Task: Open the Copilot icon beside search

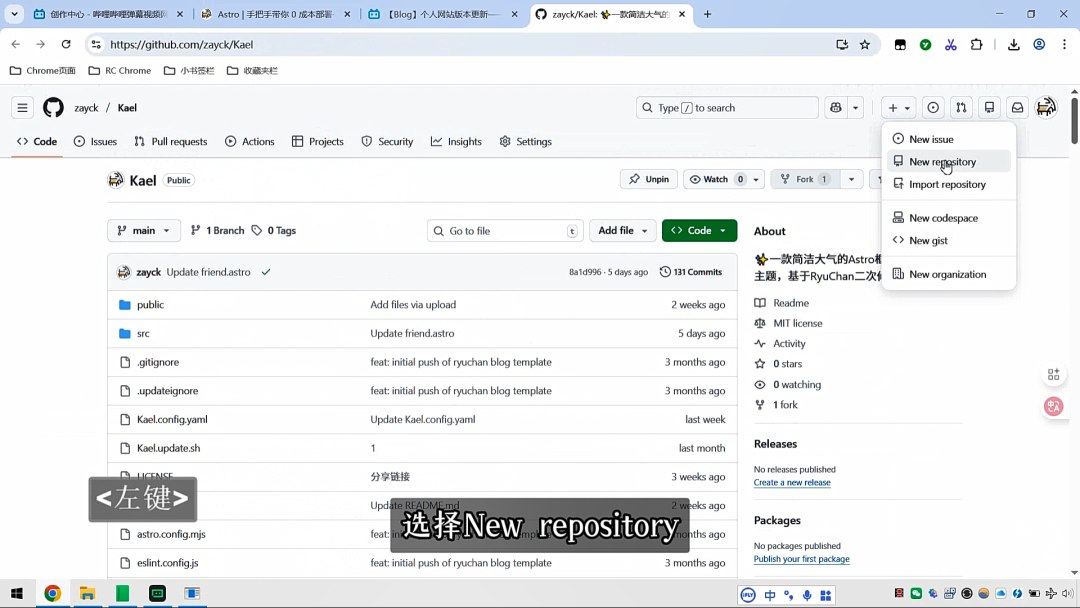Action: pyautogui.click(x=836, y=108)
